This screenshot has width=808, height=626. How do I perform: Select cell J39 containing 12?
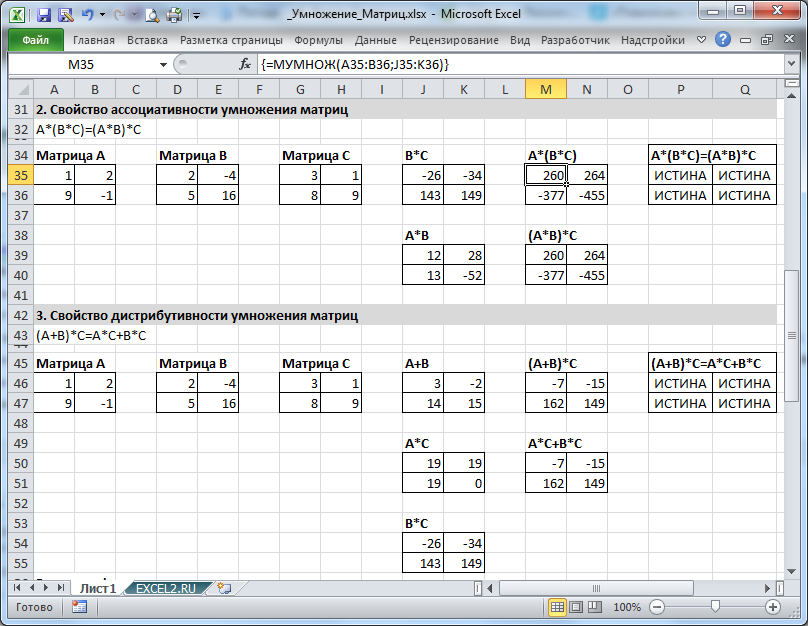[423, 255]
